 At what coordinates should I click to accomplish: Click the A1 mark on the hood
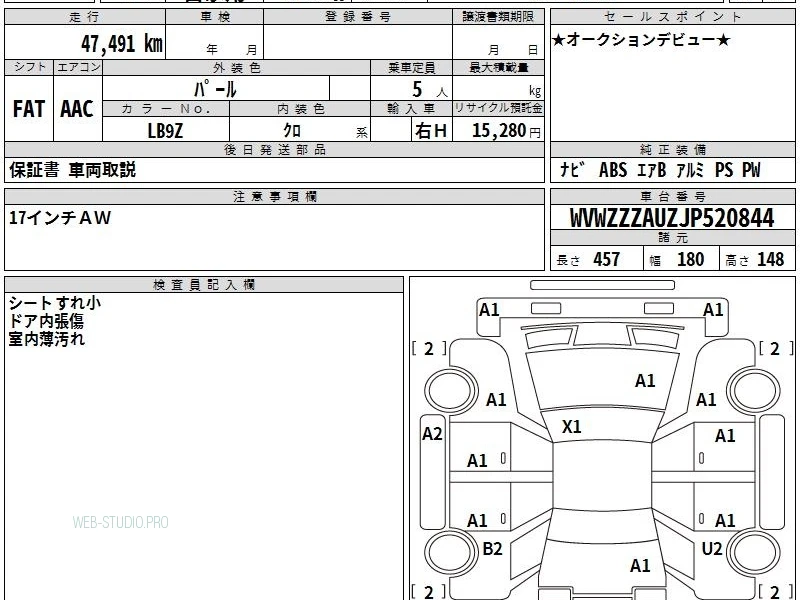click(645, 381)
